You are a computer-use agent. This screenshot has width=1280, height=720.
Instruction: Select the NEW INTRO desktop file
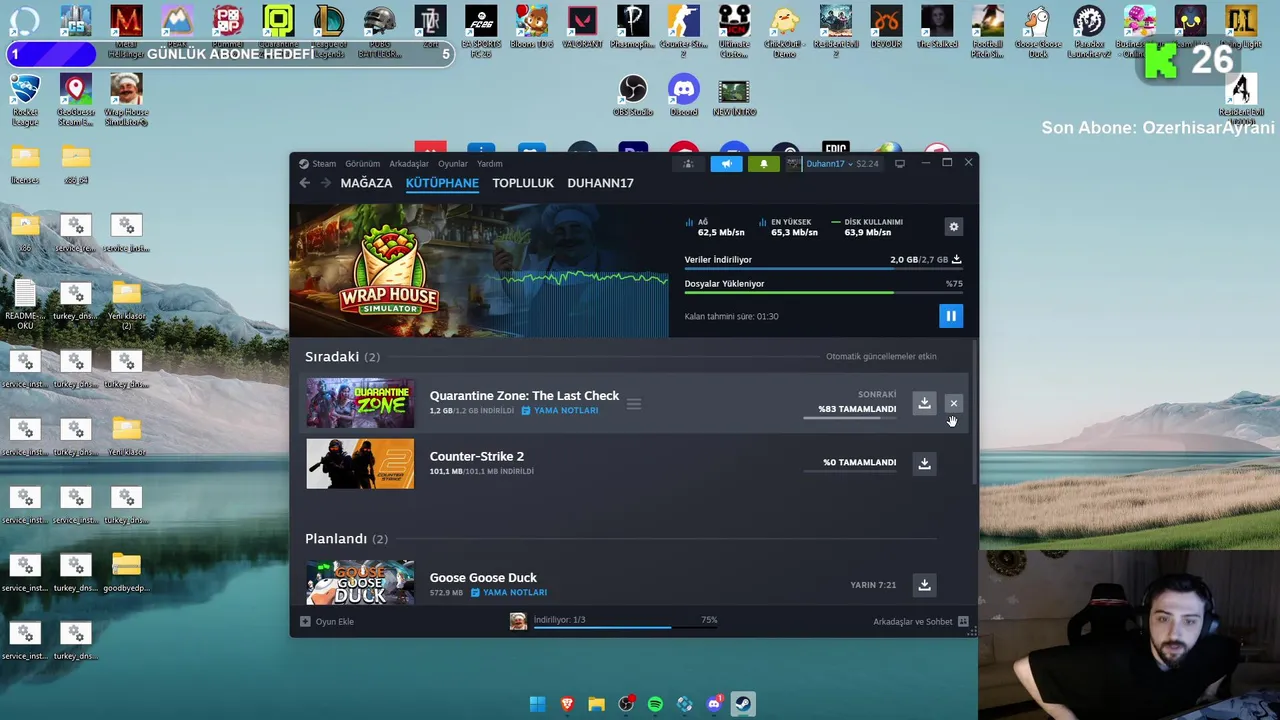pos(734,97)
